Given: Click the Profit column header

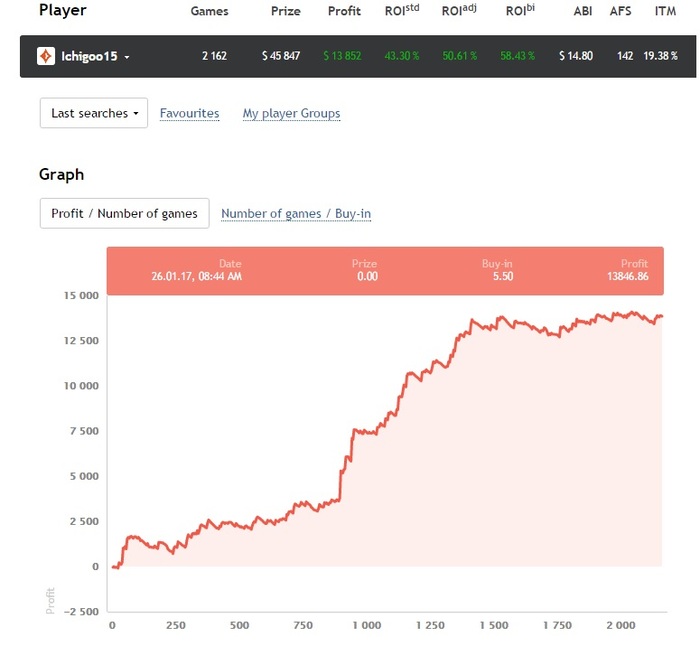Looking at the screenshot, I should point(344,11).
